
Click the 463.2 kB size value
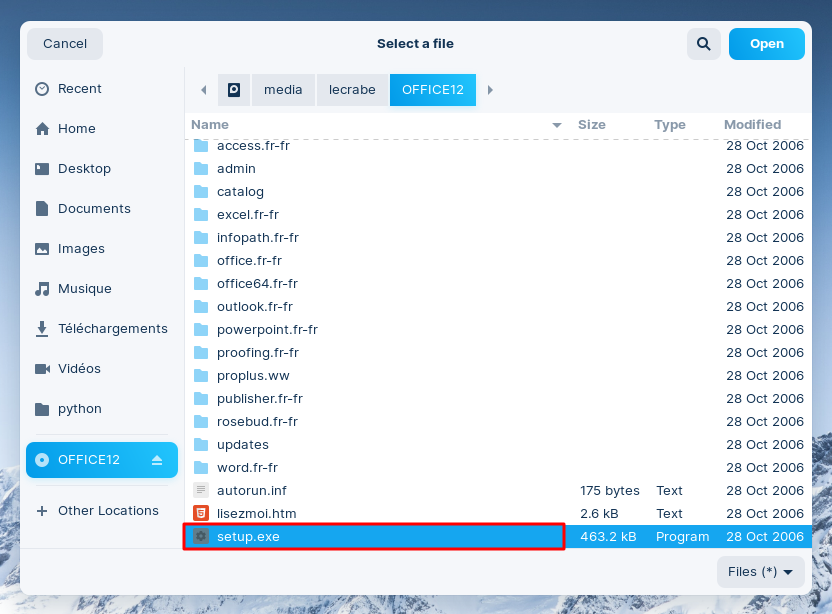coord(608,537)
